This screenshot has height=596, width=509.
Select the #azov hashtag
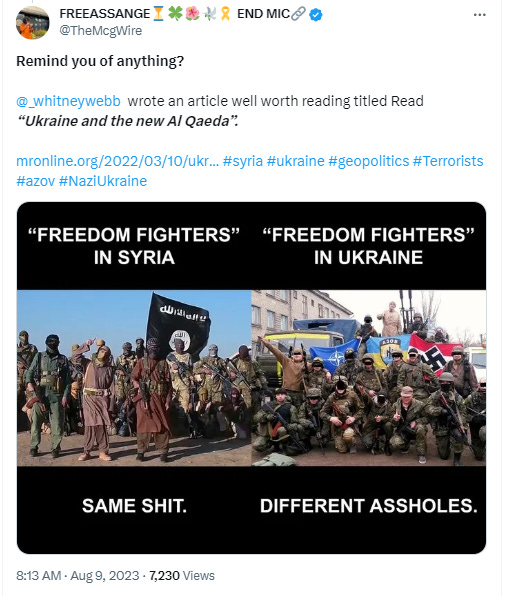[x=36, y=181]
